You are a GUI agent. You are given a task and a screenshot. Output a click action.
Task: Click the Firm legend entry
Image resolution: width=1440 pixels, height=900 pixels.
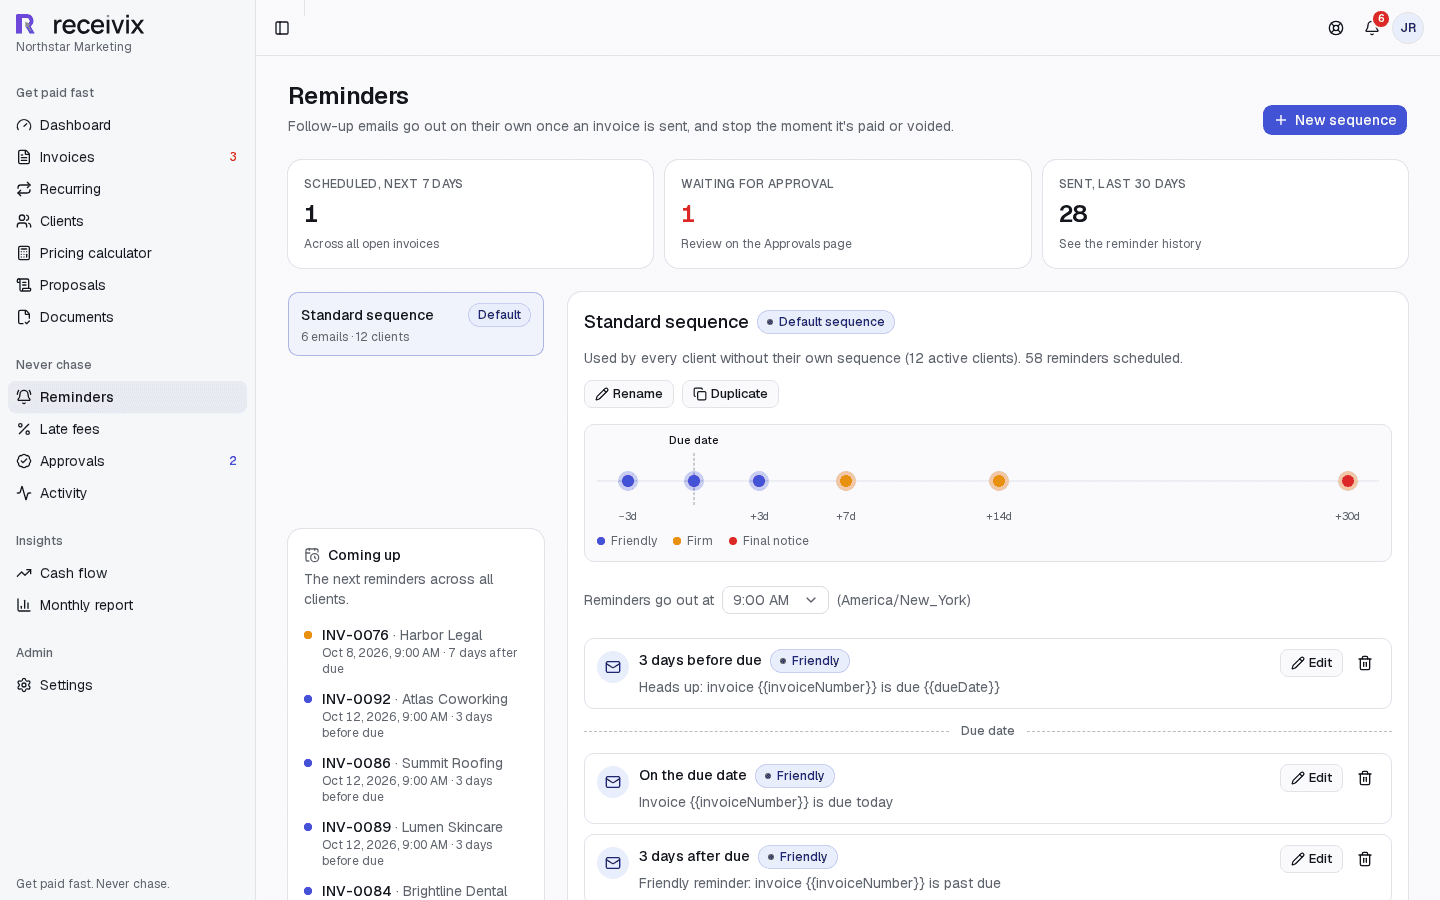(693, 541)
